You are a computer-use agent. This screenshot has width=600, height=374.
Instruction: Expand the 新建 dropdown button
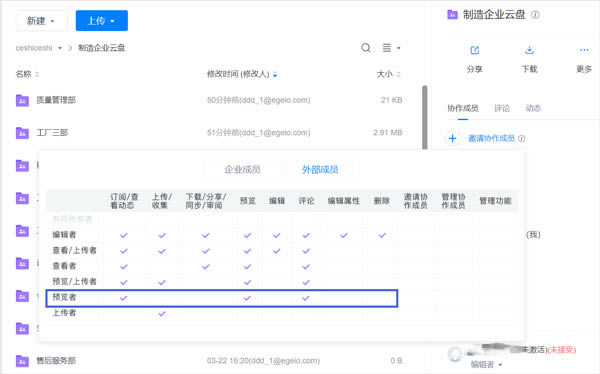click(41, 21)
